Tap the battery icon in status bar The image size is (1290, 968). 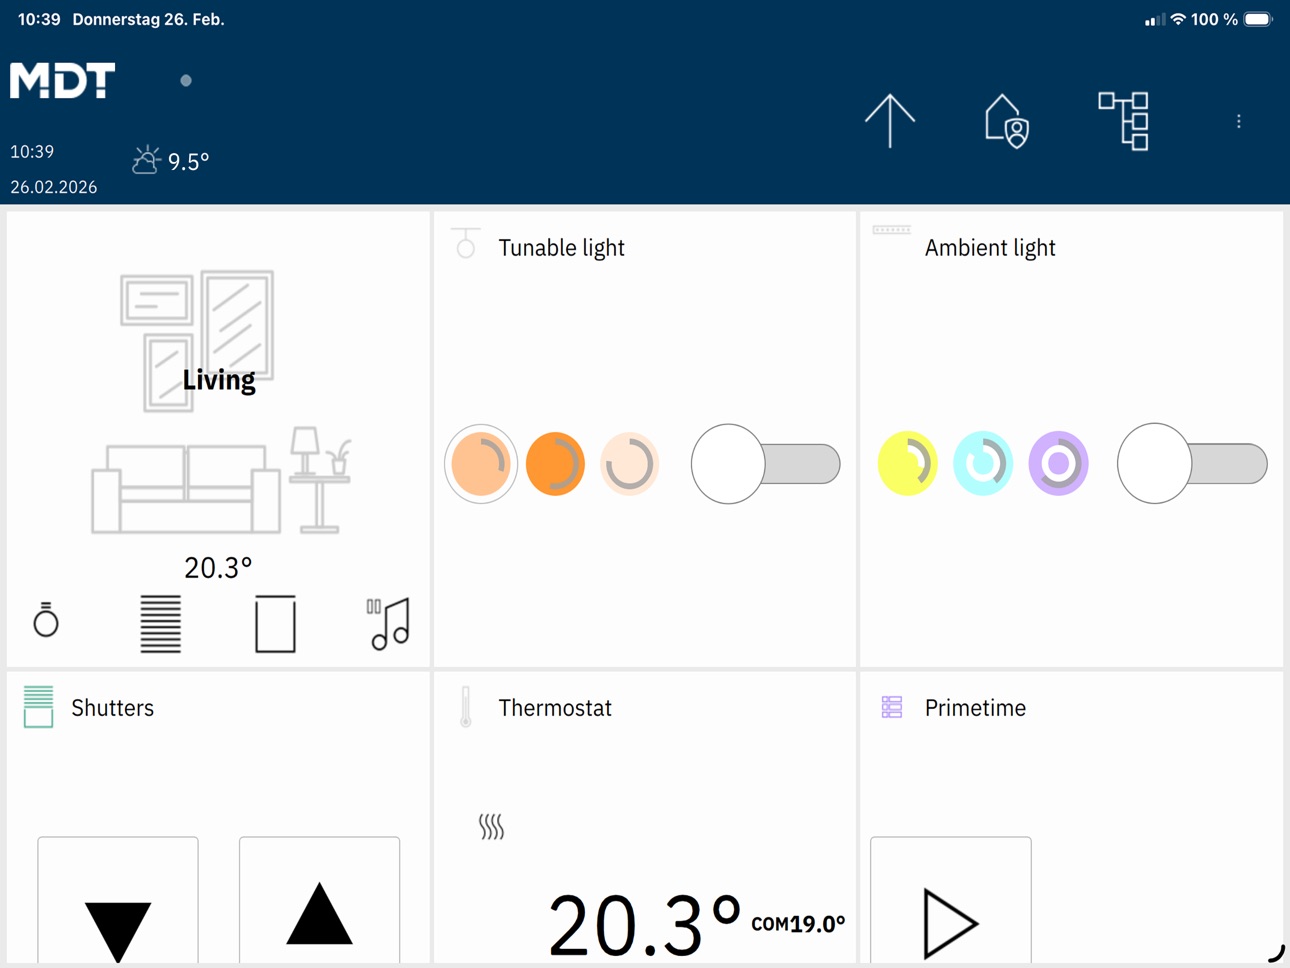tap(1258, 19)
